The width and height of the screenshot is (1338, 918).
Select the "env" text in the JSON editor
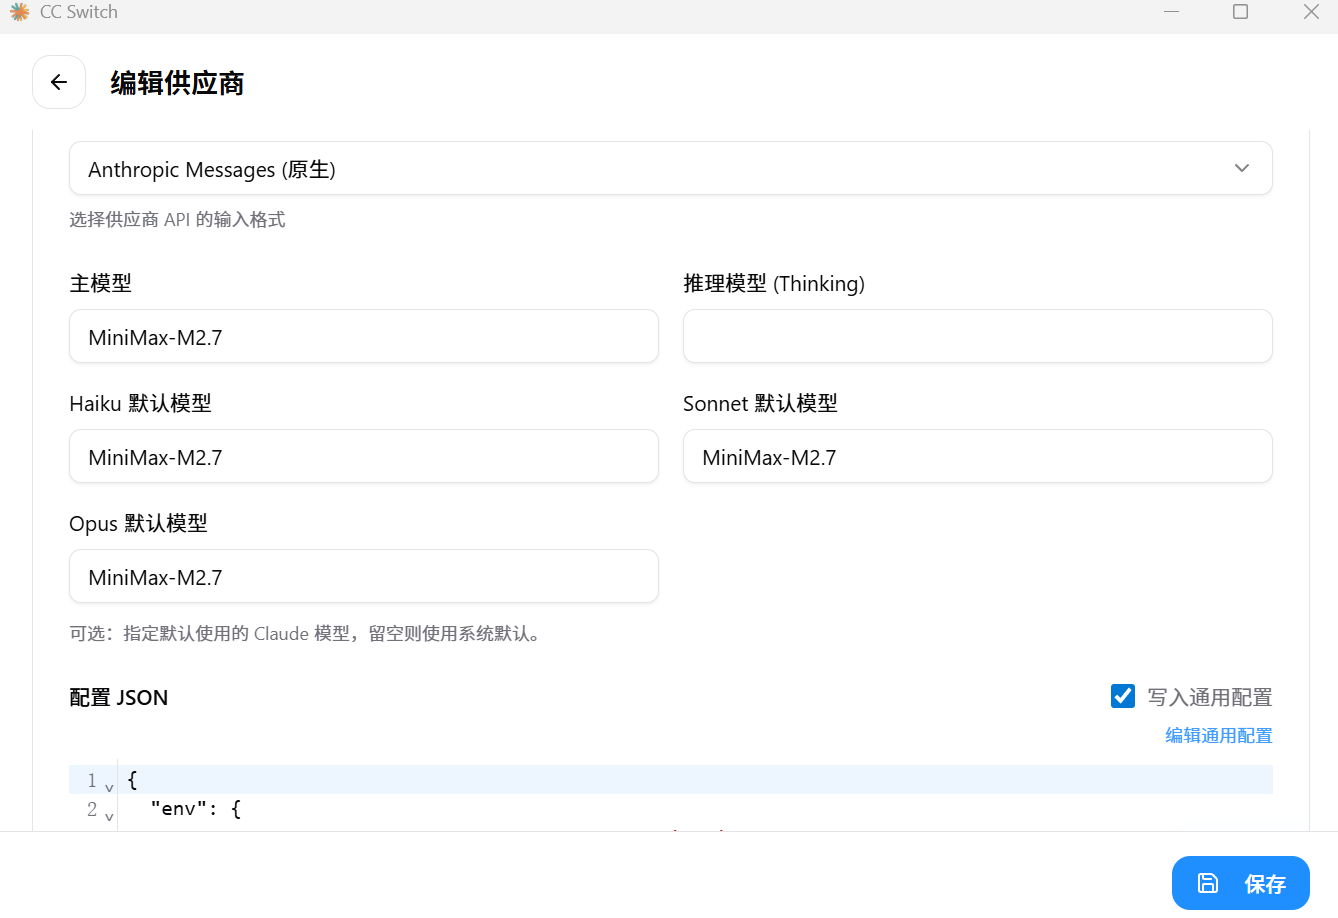178,808
